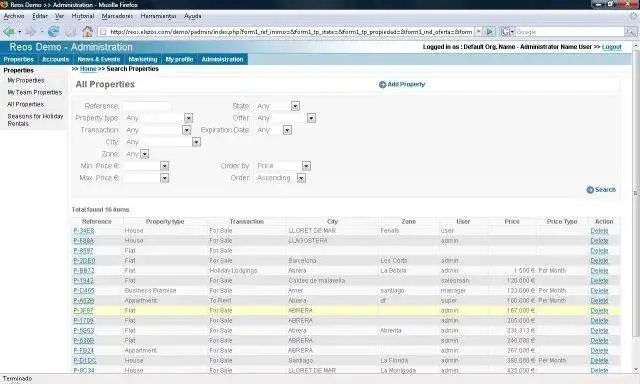Open property reference P-34E8
The height and width of the screenshot is (384, 640).
coord(84,231)
